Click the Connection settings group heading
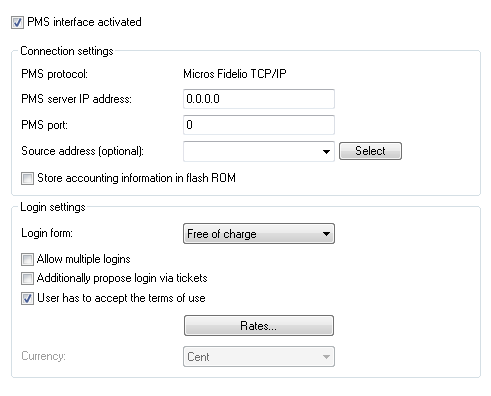 (x=67, y=51)
